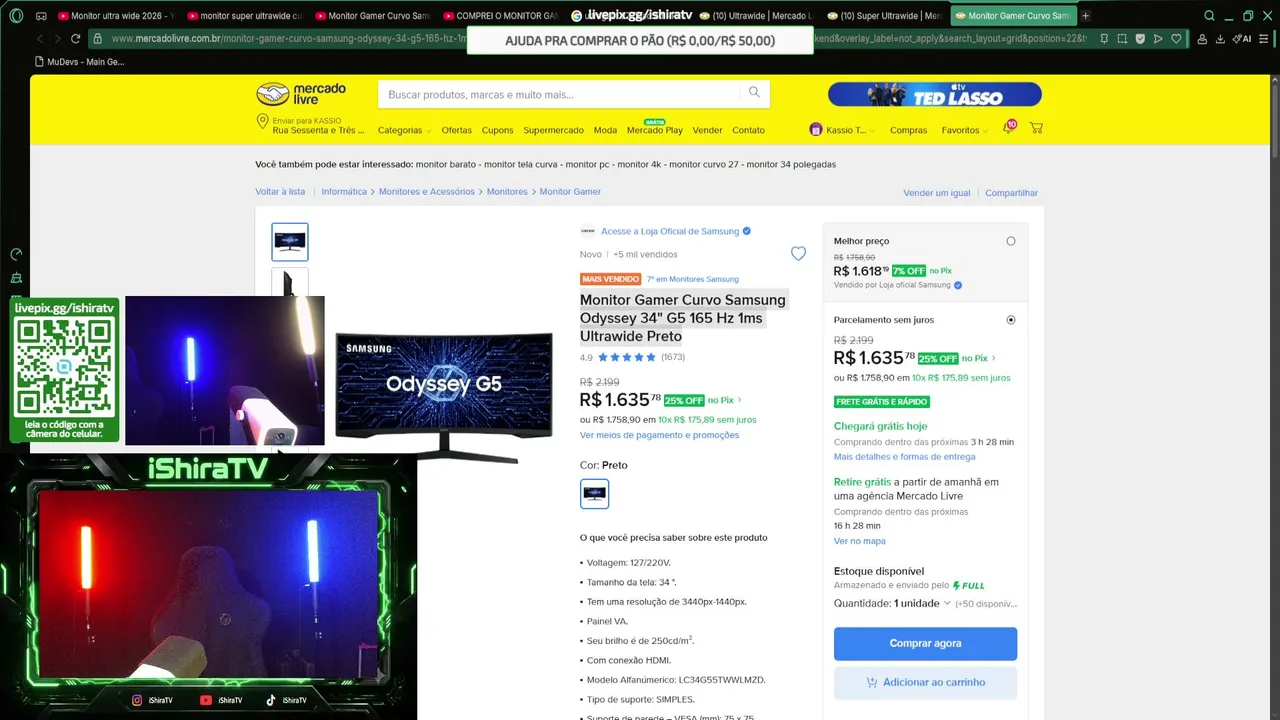Click the play arrow icon in address bar
Viewport: 1280px width, 720px height.
pos(1158,38)
